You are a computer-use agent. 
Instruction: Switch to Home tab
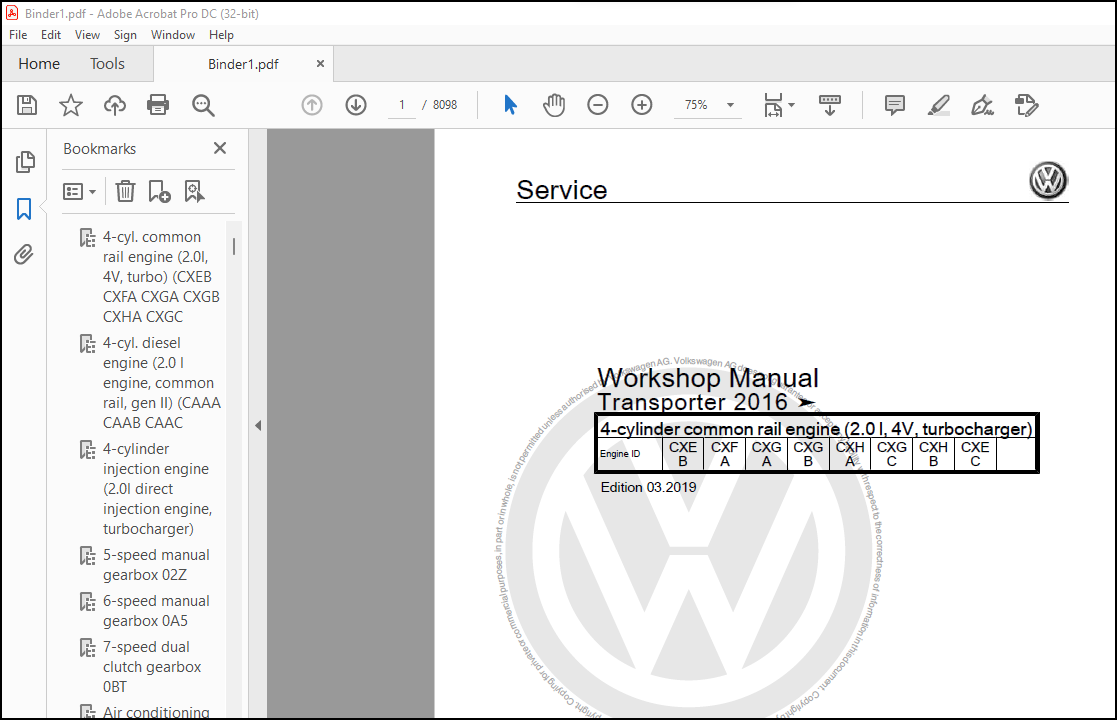coord(39,64)
